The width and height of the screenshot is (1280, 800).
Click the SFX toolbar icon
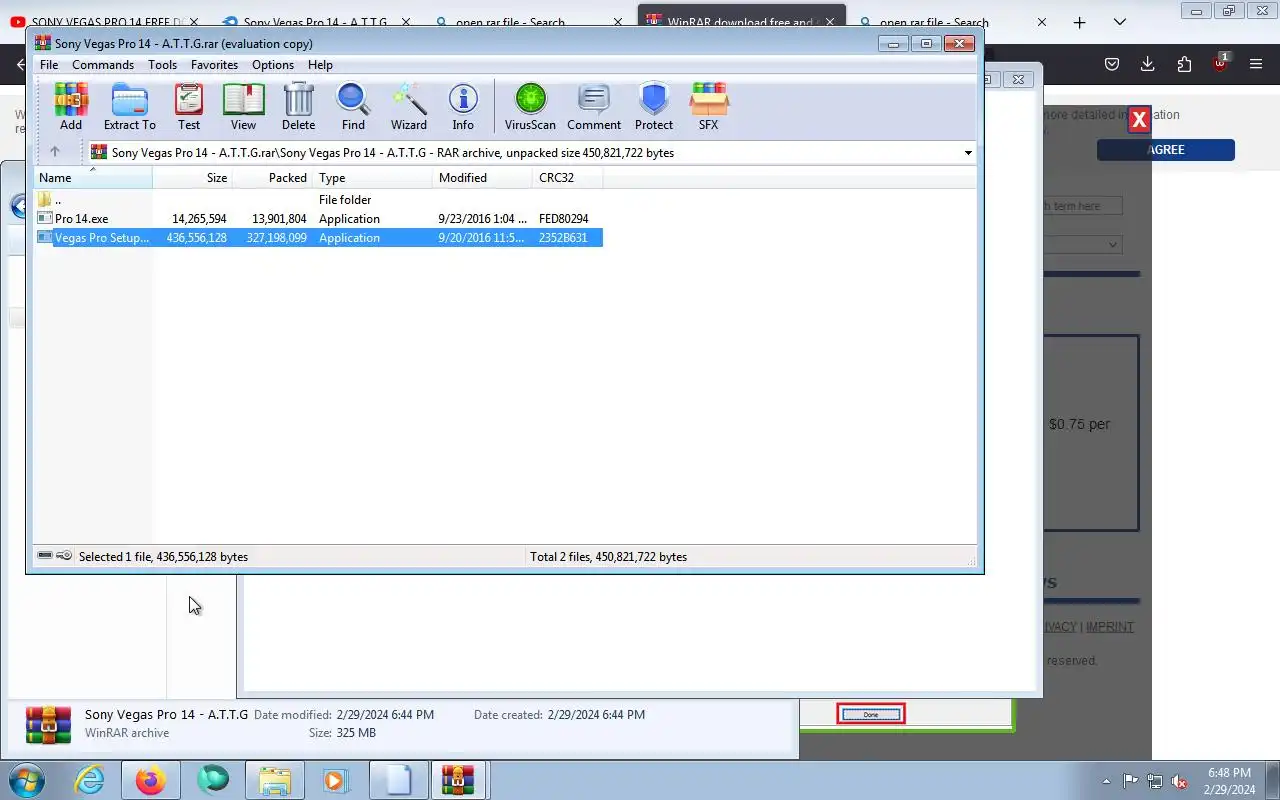click(x=709, y=107)
